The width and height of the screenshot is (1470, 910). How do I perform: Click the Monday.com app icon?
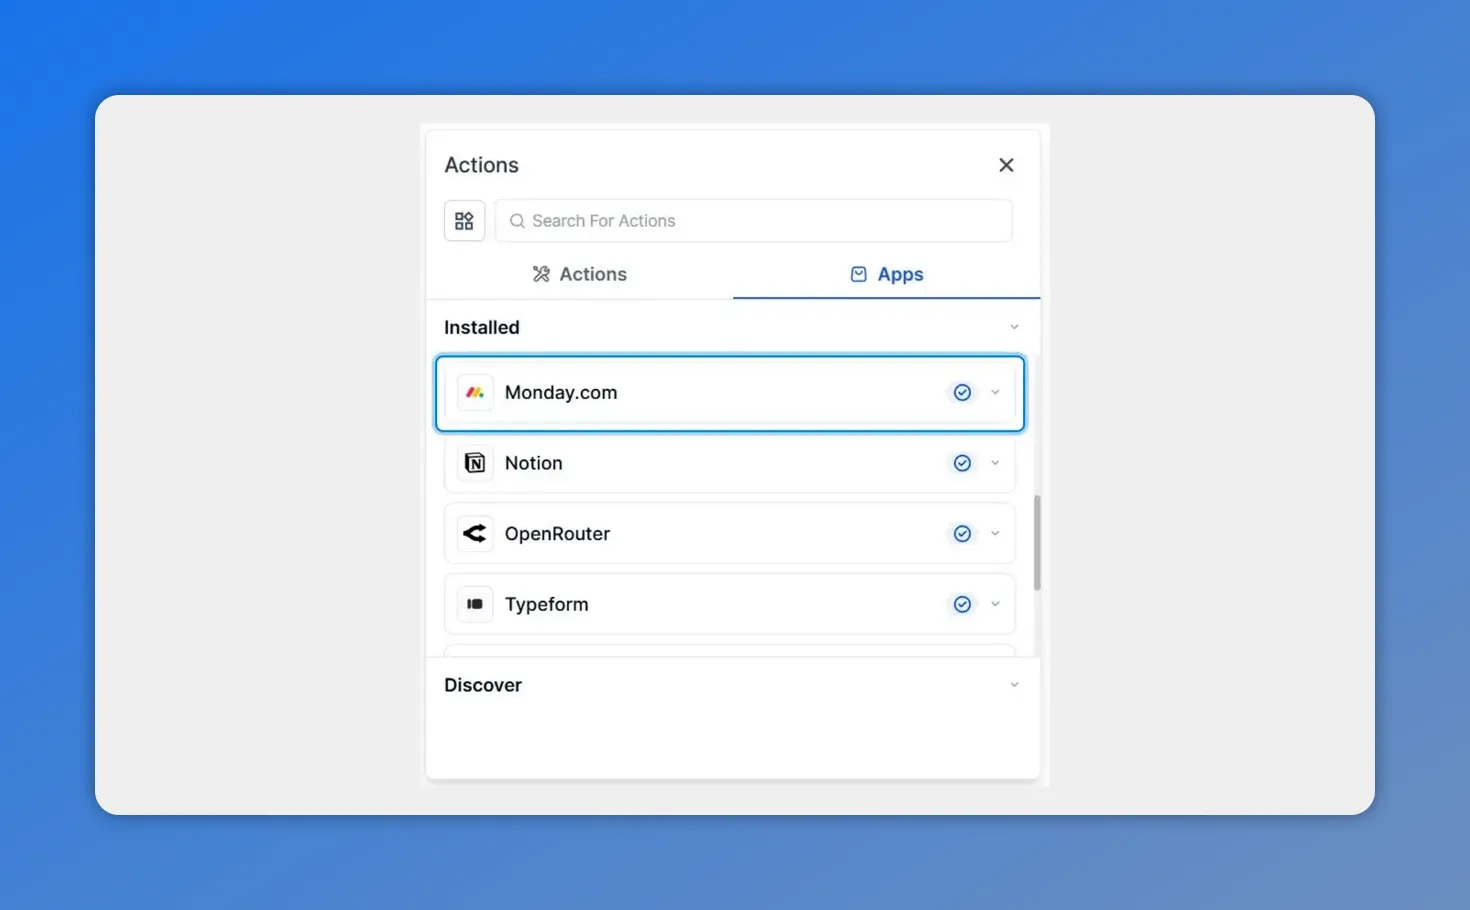click(x=475, y=392)
